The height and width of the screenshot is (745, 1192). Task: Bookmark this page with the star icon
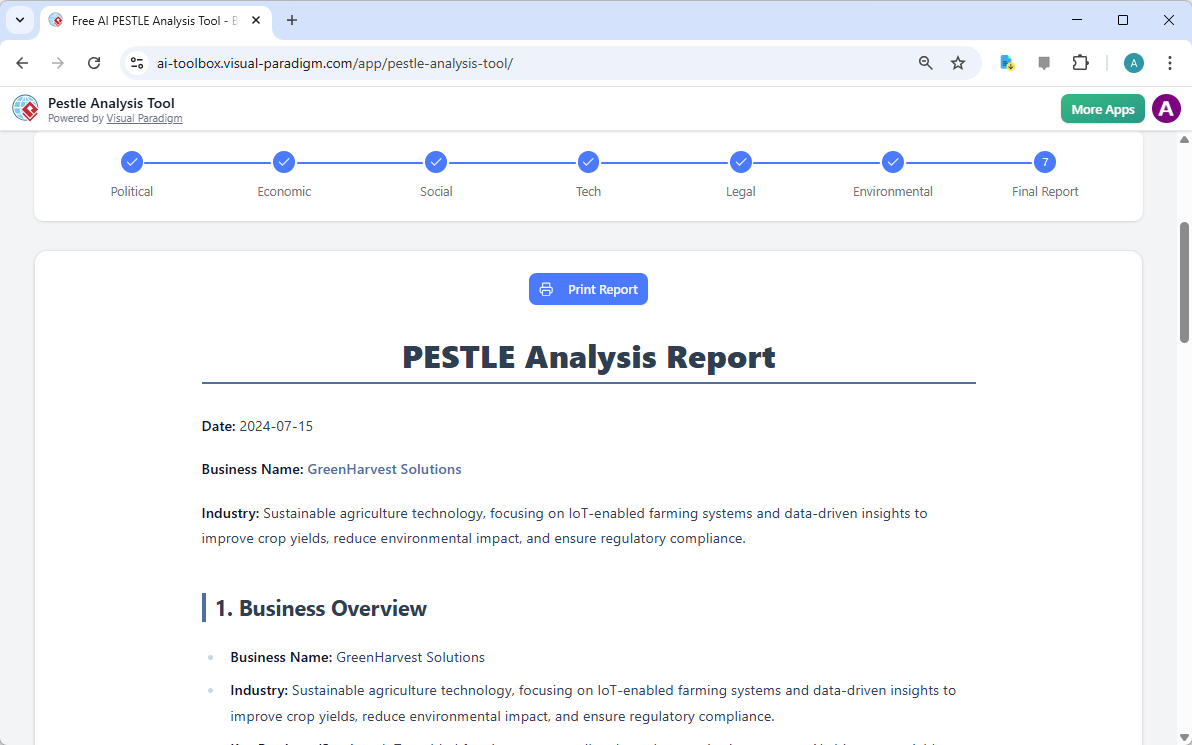click(958, 62)
